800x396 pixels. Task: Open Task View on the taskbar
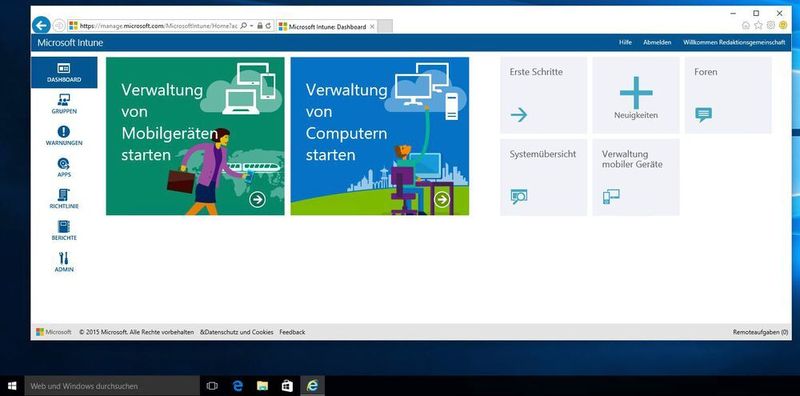212,386
